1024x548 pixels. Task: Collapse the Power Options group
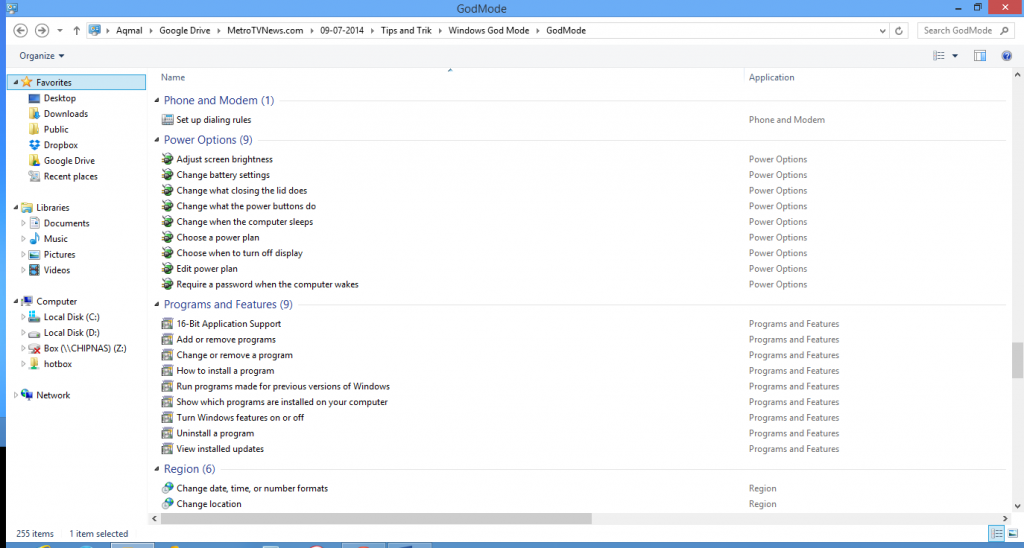[156, 140]
